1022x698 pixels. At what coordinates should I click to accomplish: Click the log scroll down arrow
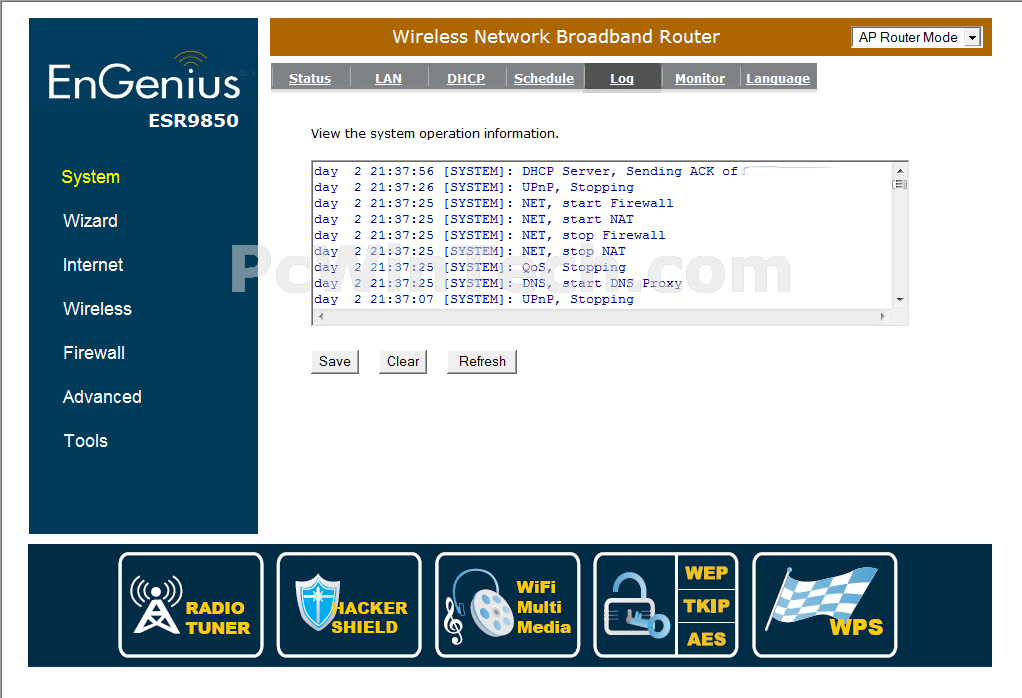tap(900, 300)
